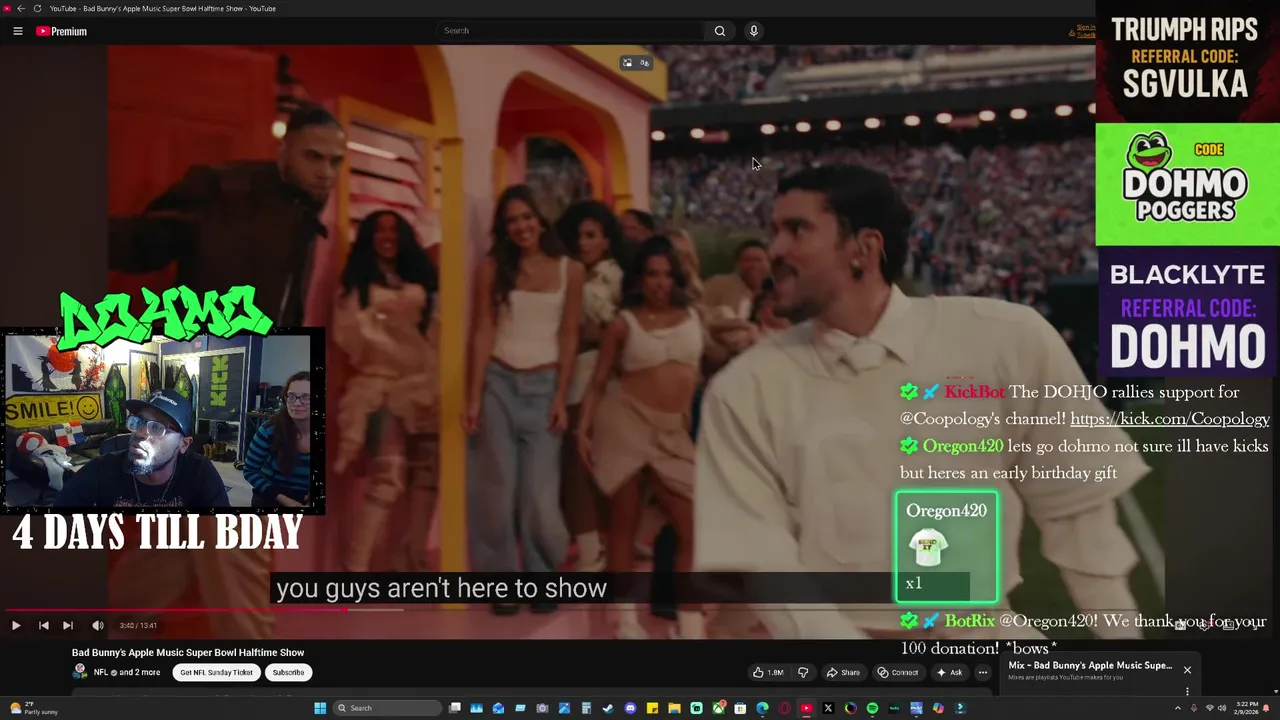Screen dimensions: 1280x720
Task: Open Xbox app from the taskbar
Action: (719, 708)
